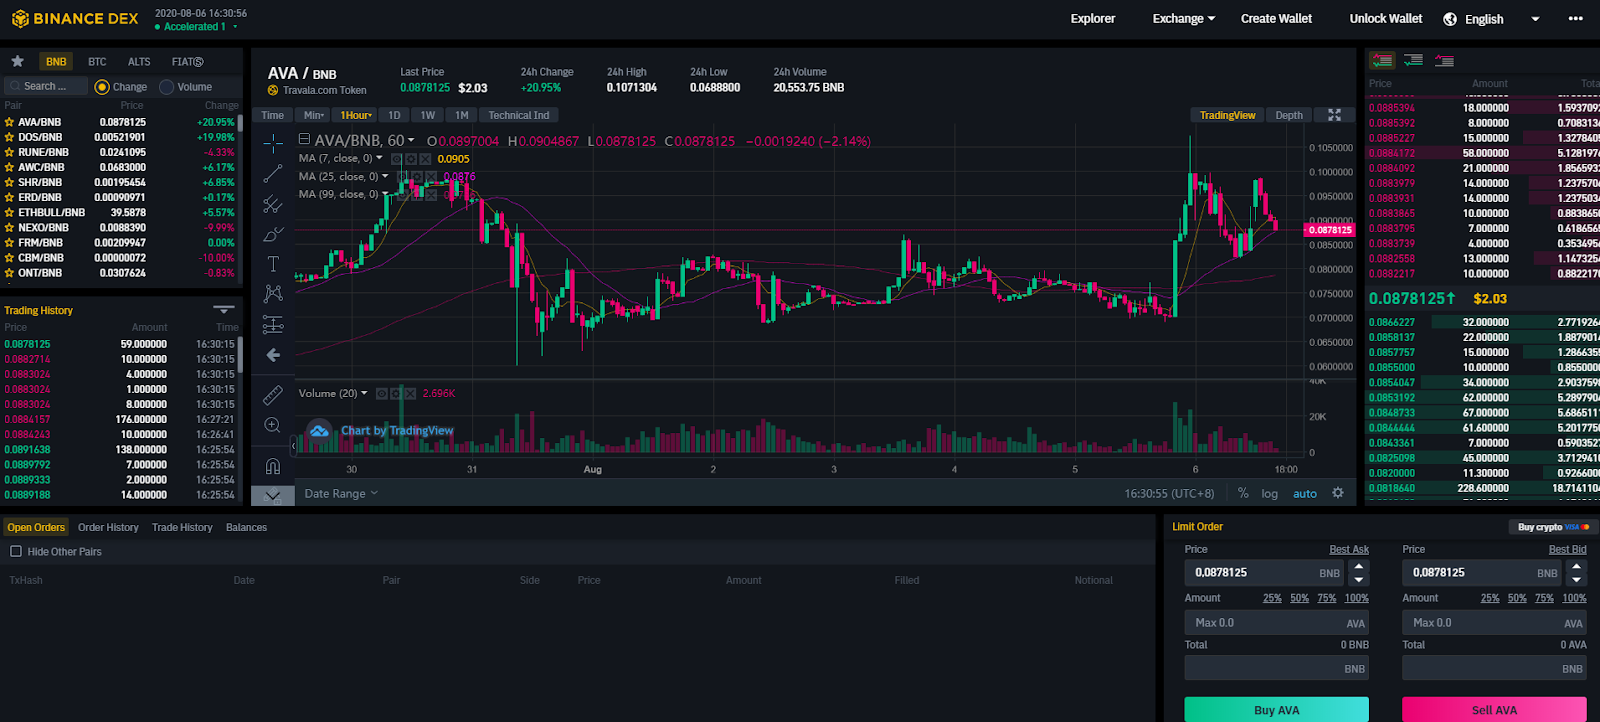Toggle the magnet mode tool
This screenshot has width=1600, height=722.
click(272, 466)
